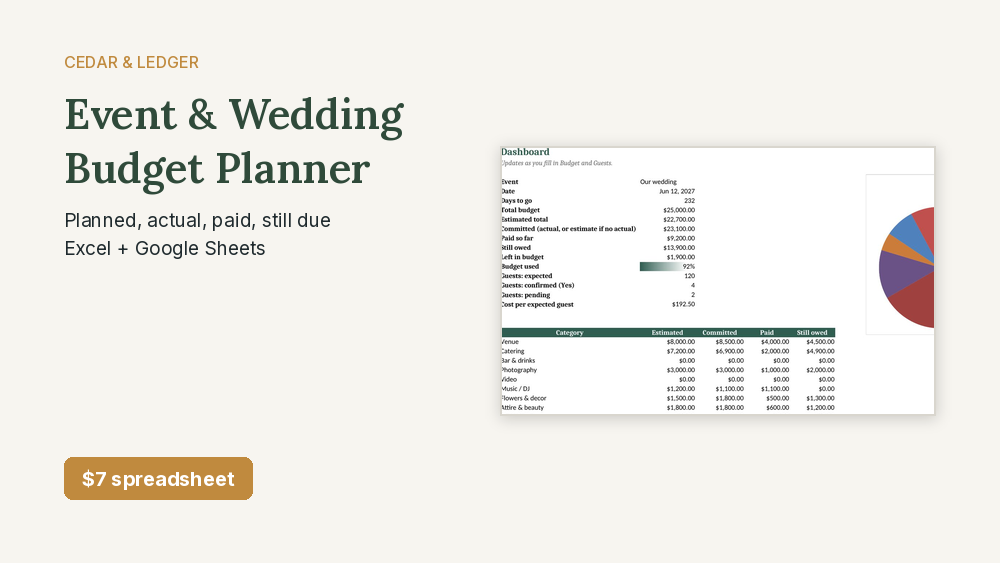Viewport: 1000px width, 563px height.
Task: Select the "Bar & drinks" row label
Action: [518, 361]
